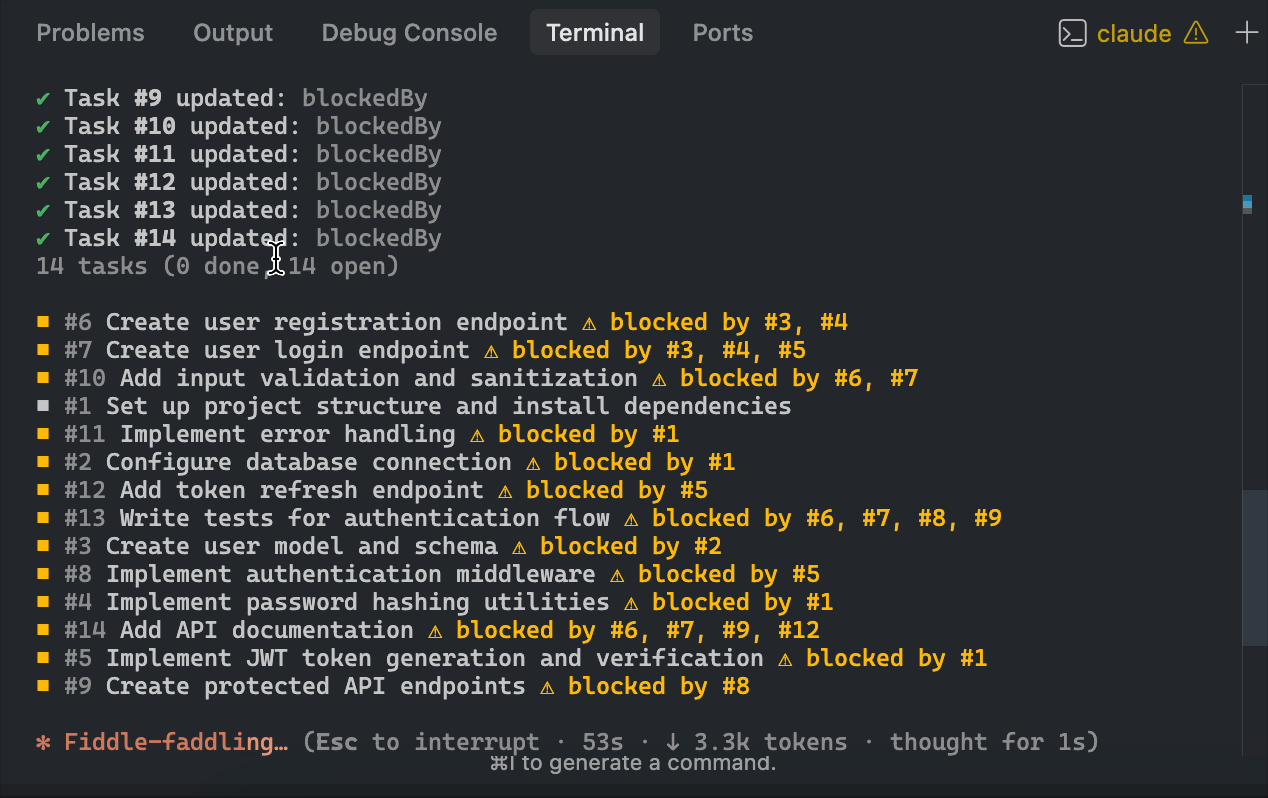Click the yellow square beside task #14

coord(43,630)
